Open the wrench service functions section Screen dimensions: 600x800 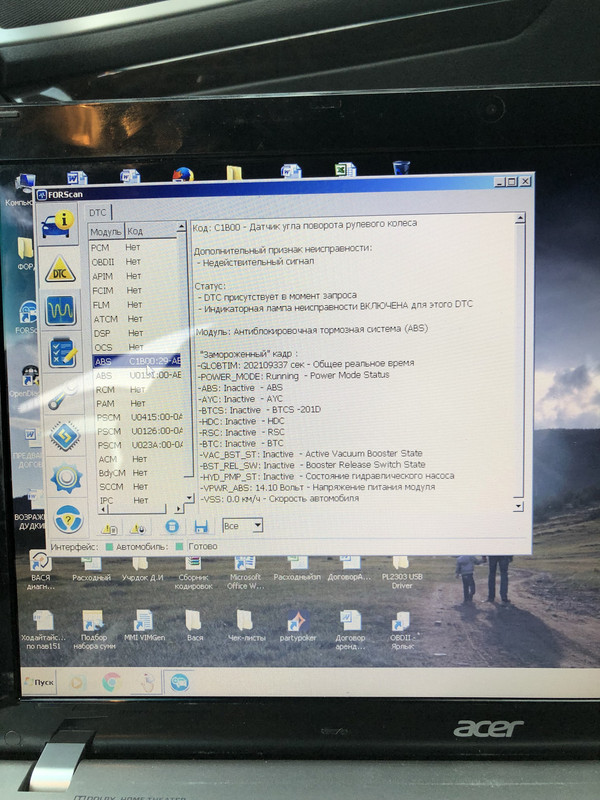click(x=63, y=395)
